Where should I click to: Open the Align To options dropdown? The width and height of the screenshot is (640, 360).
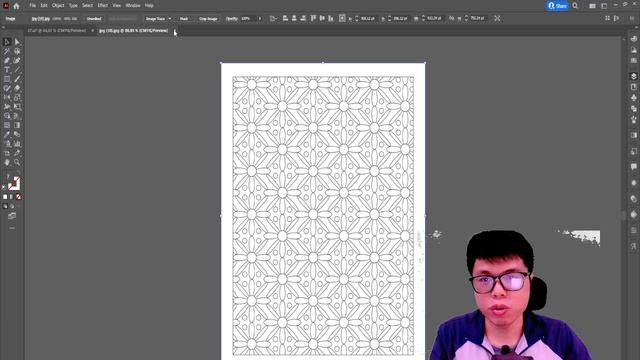(273, 18)
